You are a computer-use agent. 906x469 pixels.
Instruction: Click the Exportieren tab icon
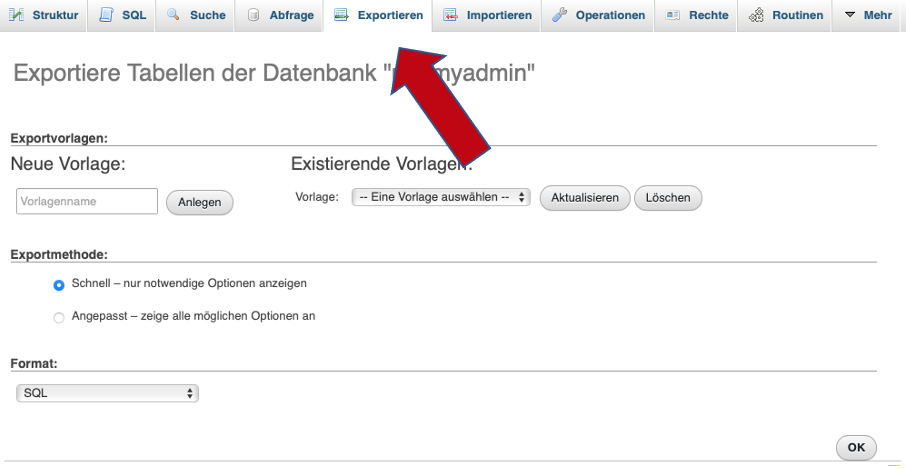[341, 15]
